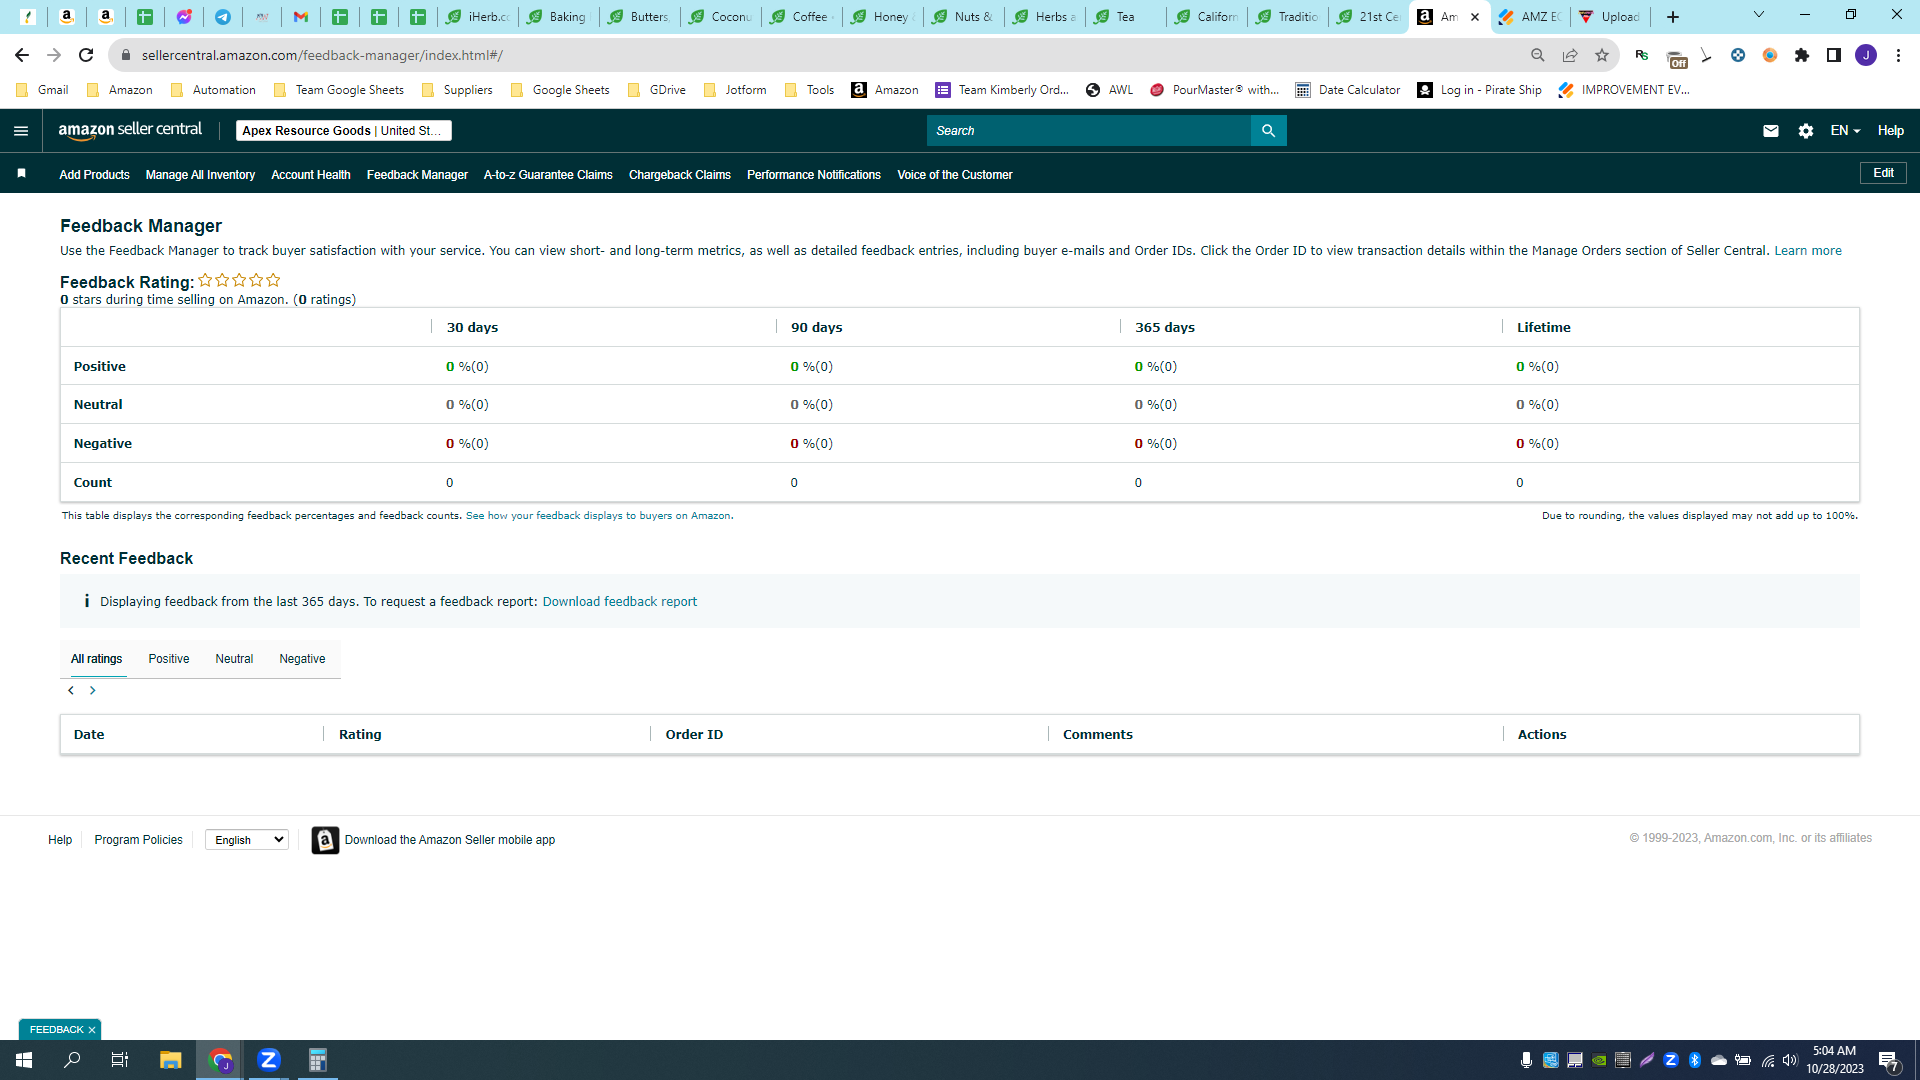1920x1080 pixels.
Task: Open Zoom app from taskbar
Action: tap(269, 1060)
